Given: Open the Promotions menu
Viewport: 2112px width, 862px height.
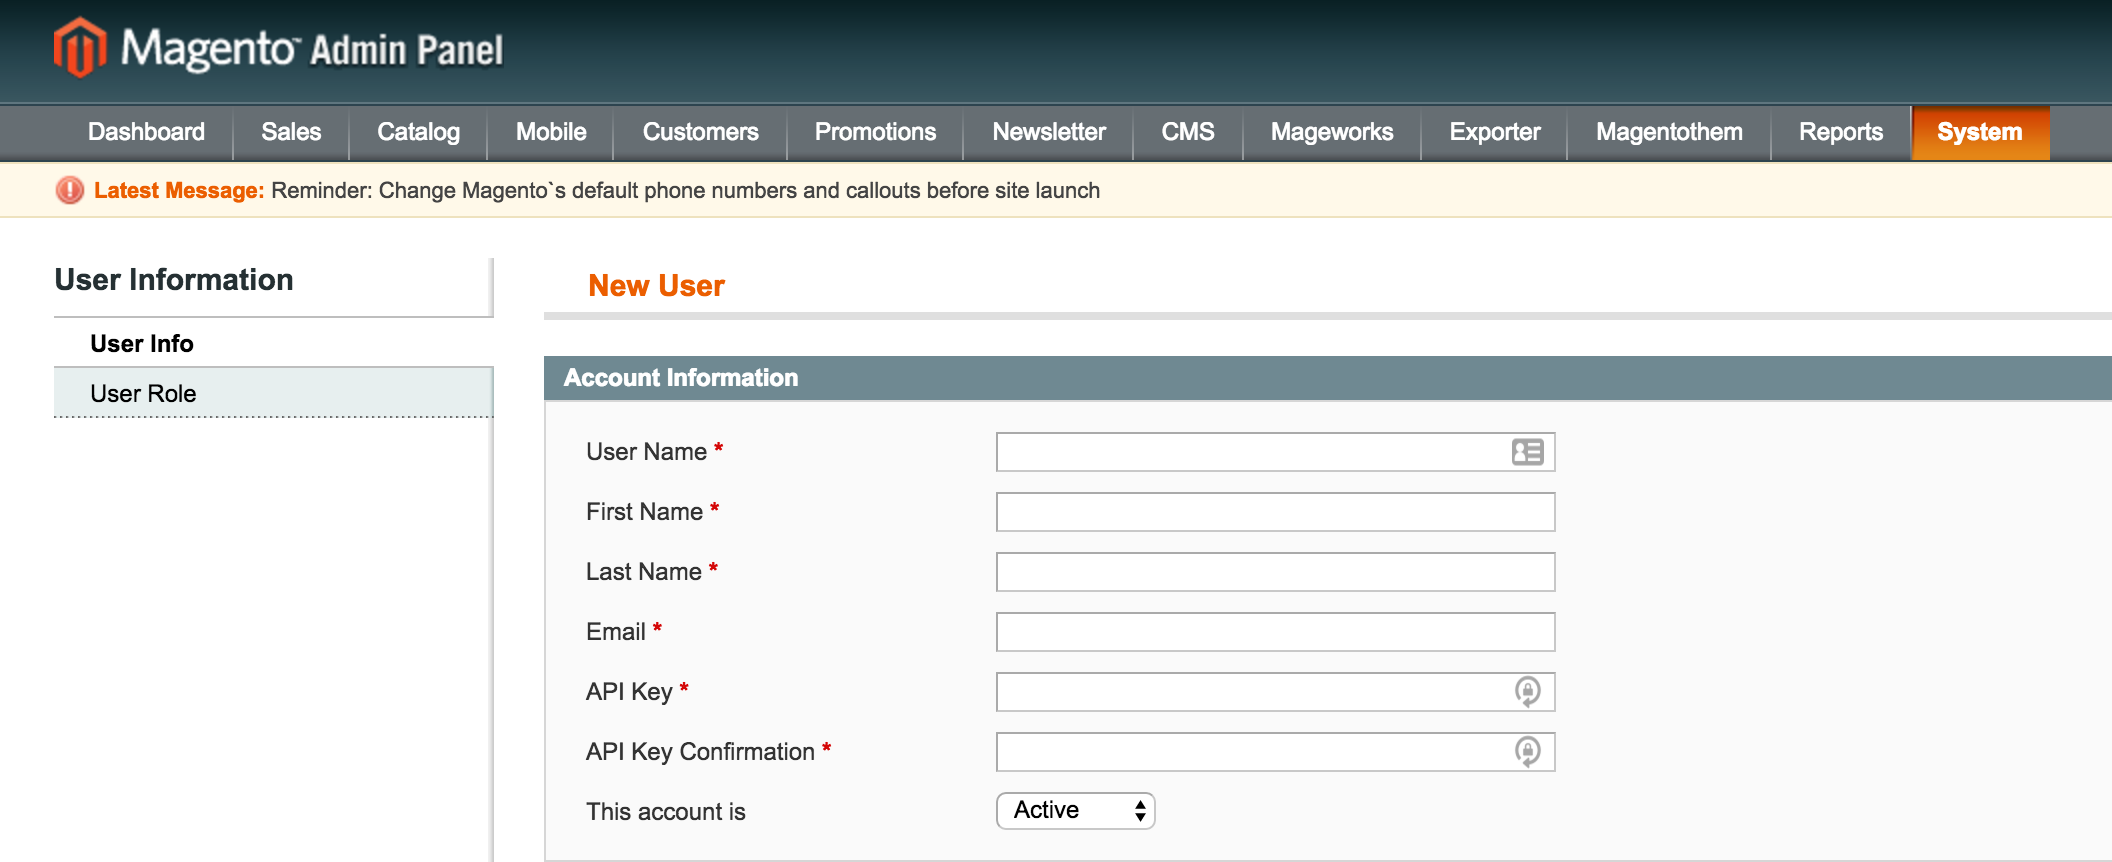Looking at the screenshot, I should (875, 132).
